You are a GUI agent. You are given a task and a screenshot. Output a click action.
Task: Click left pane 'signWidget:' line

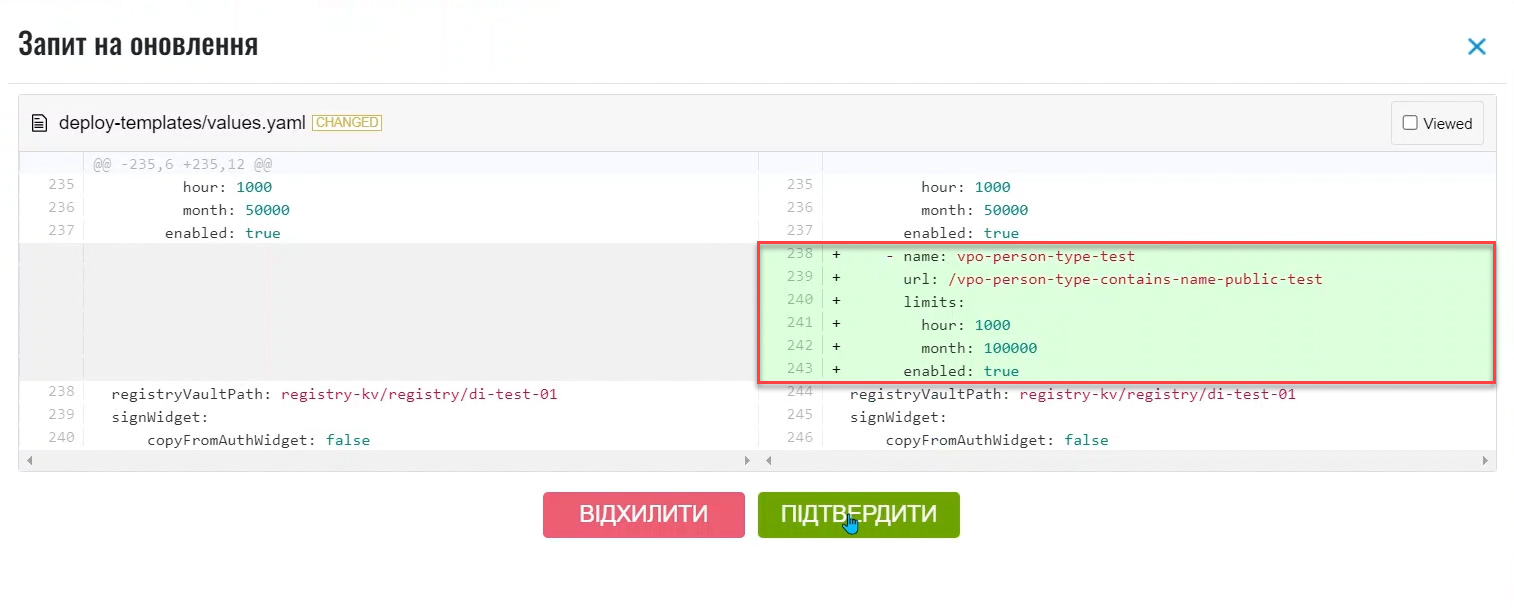pyautogui.click(x=159, y=417)
